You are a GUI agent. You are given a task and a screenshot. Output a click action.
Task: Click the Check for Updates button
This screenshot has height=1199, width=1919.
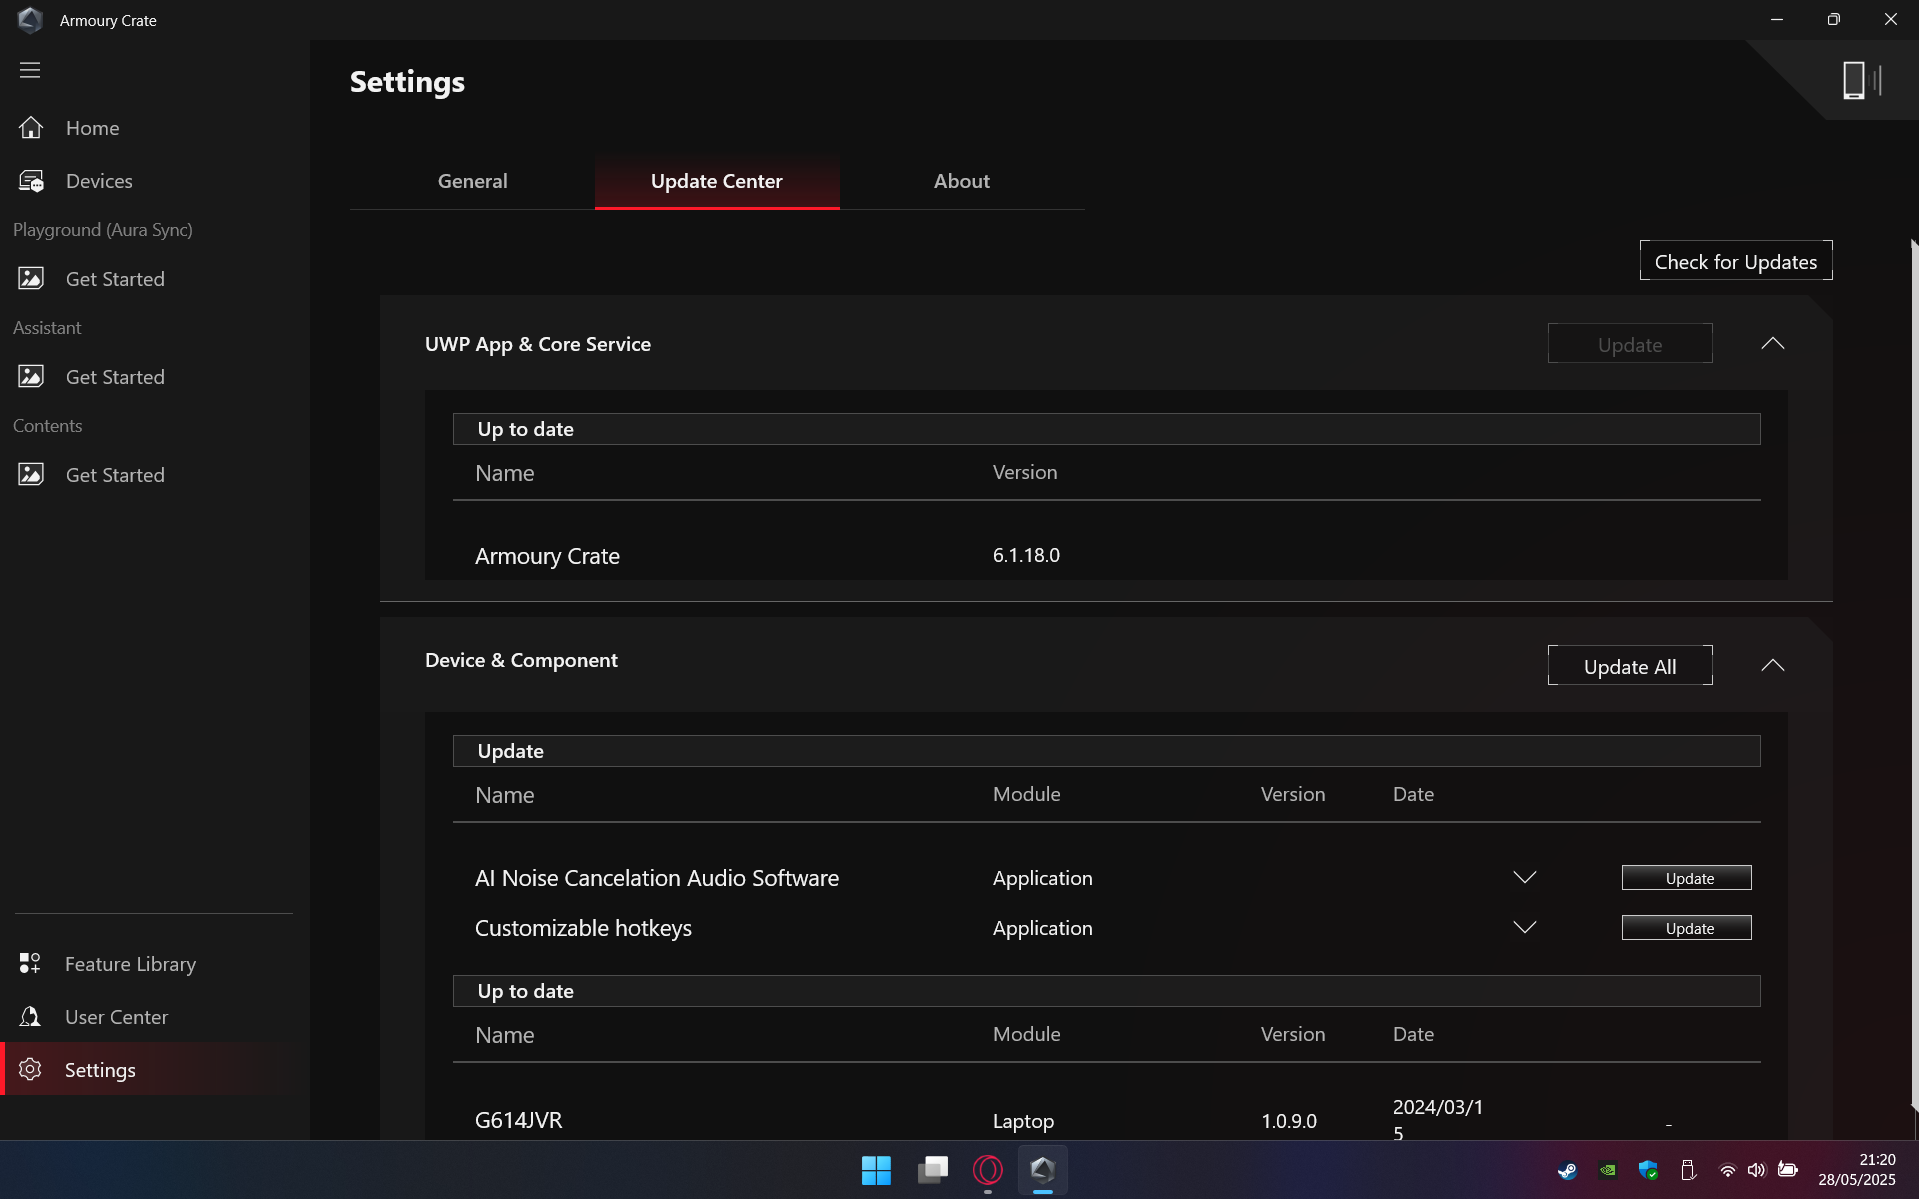[x=1735, y=261]
